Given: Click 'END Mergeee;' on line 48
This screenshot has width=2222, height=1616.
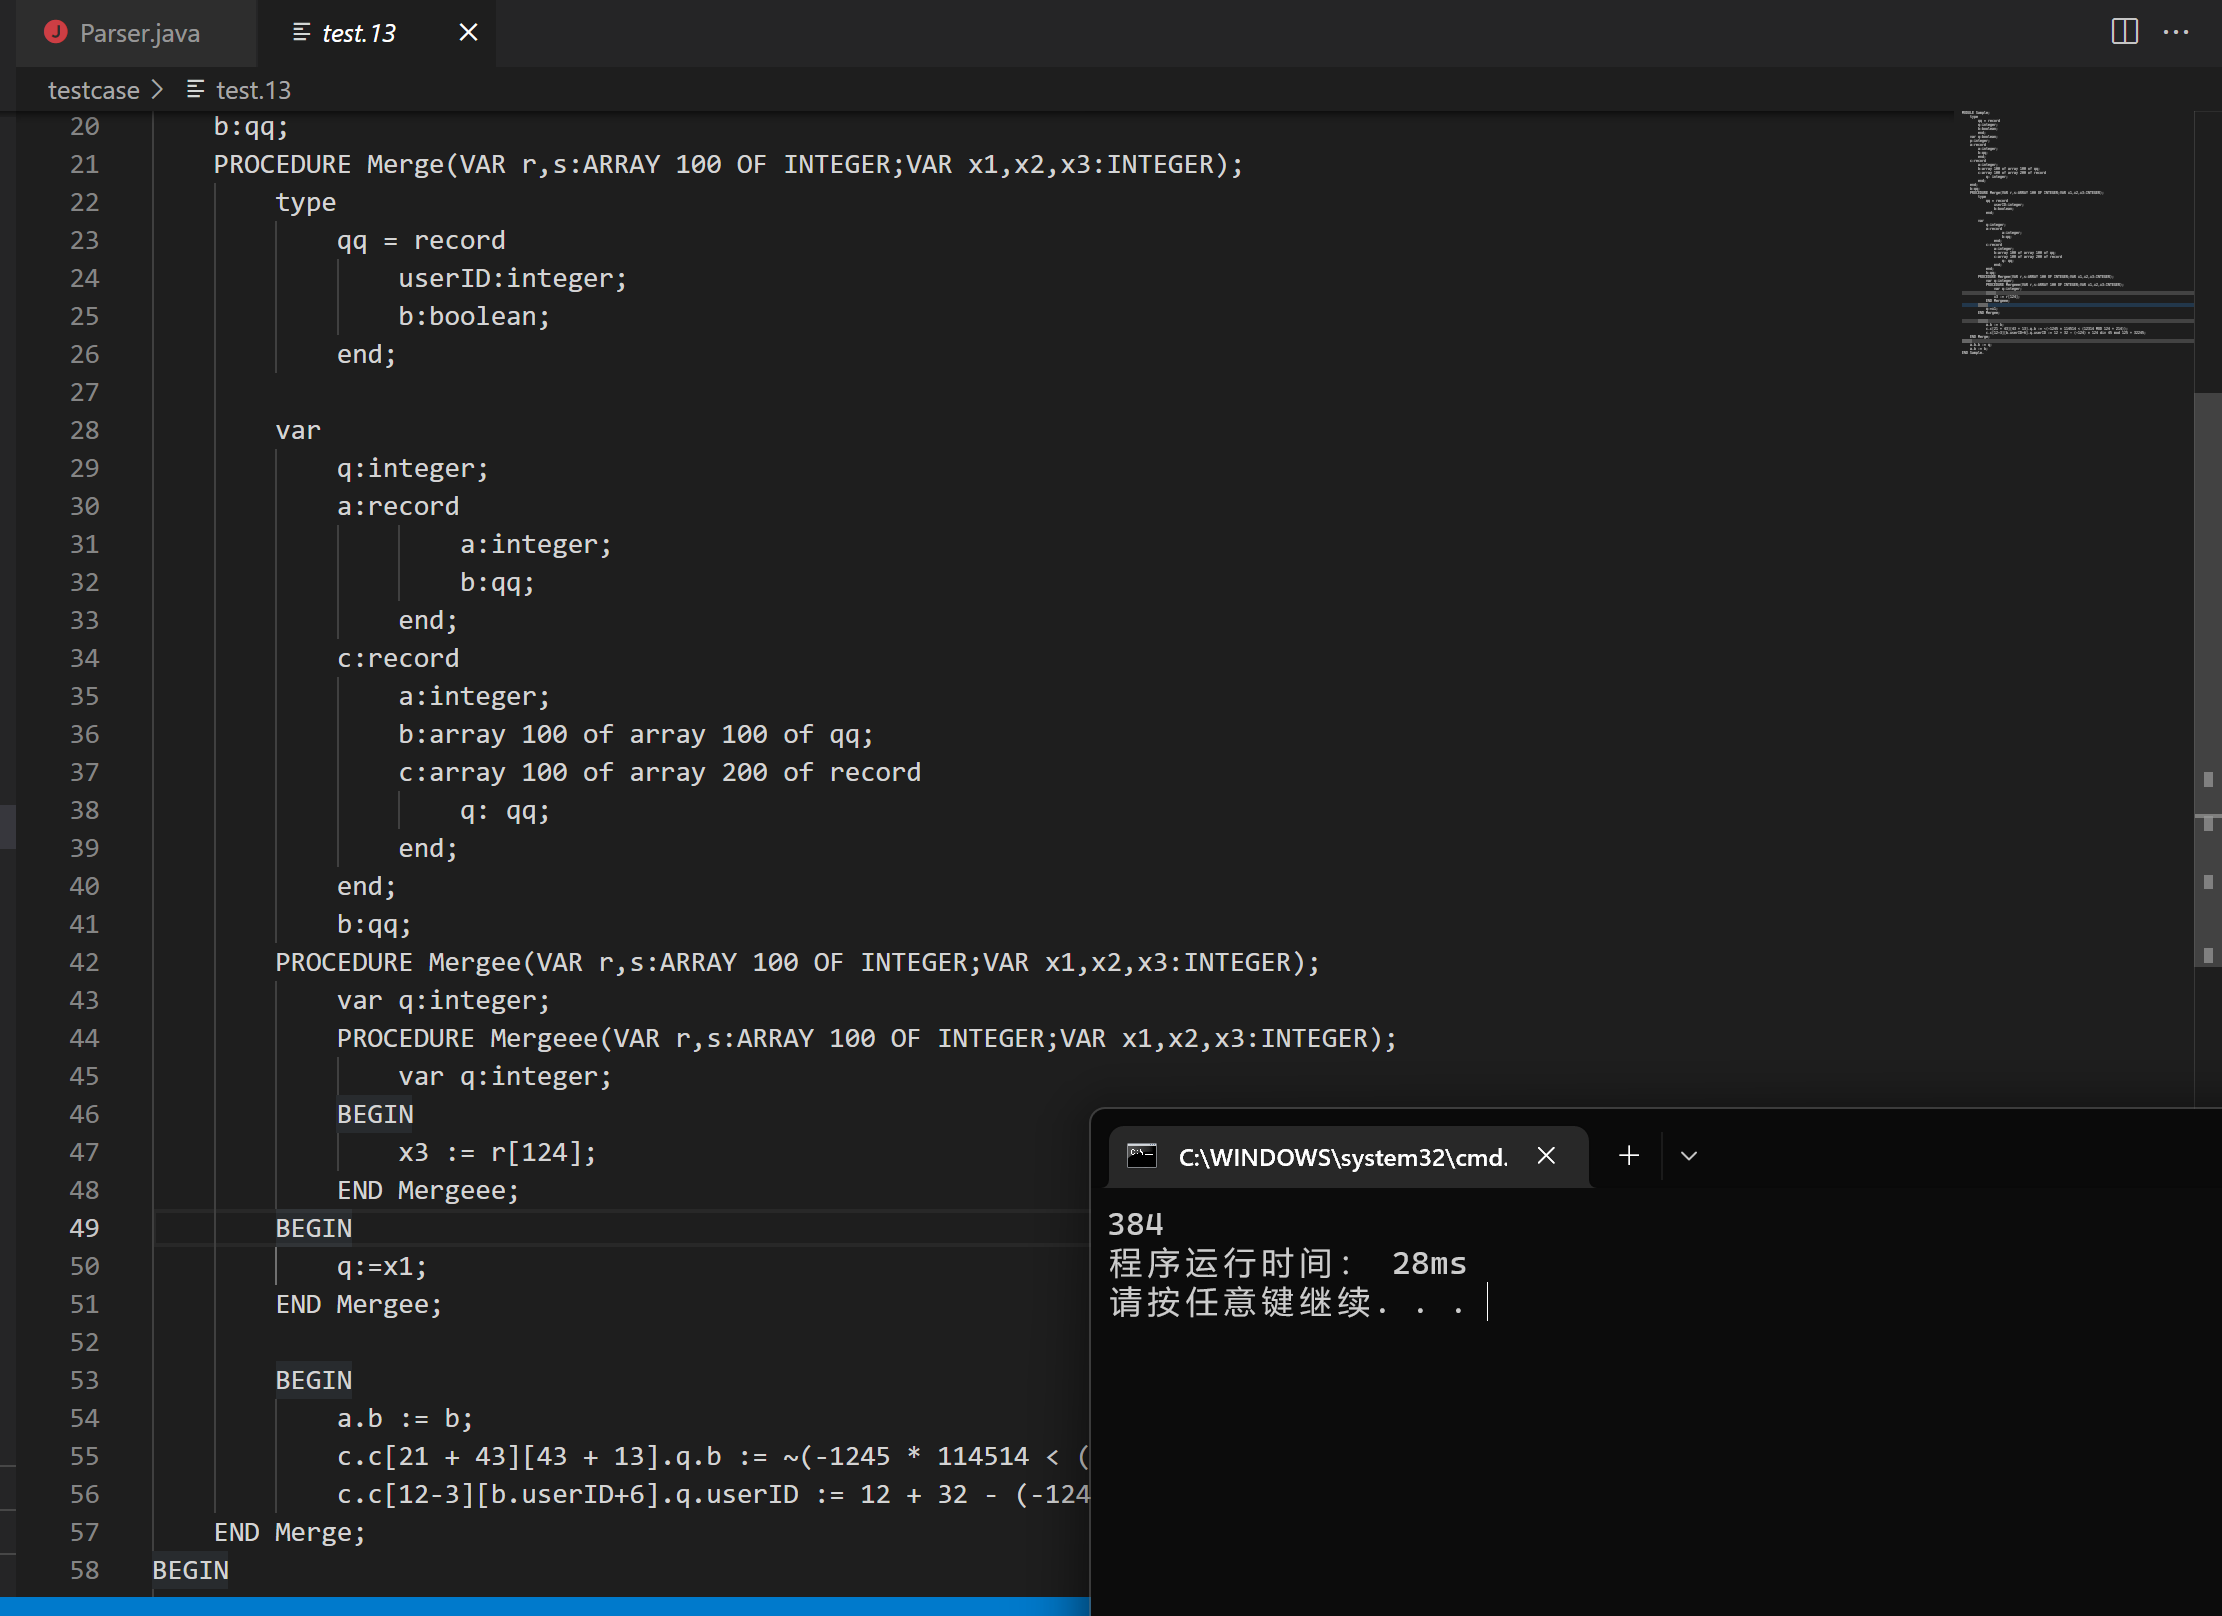Looking at the screenshot, I should [428, 1190].
